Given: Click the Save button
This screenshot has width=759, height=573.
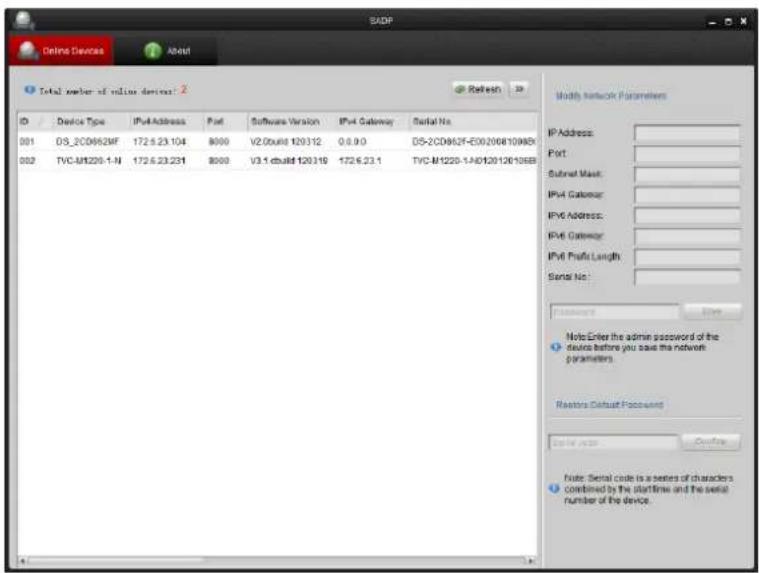Looking at the screenshot, I should 712,312.
